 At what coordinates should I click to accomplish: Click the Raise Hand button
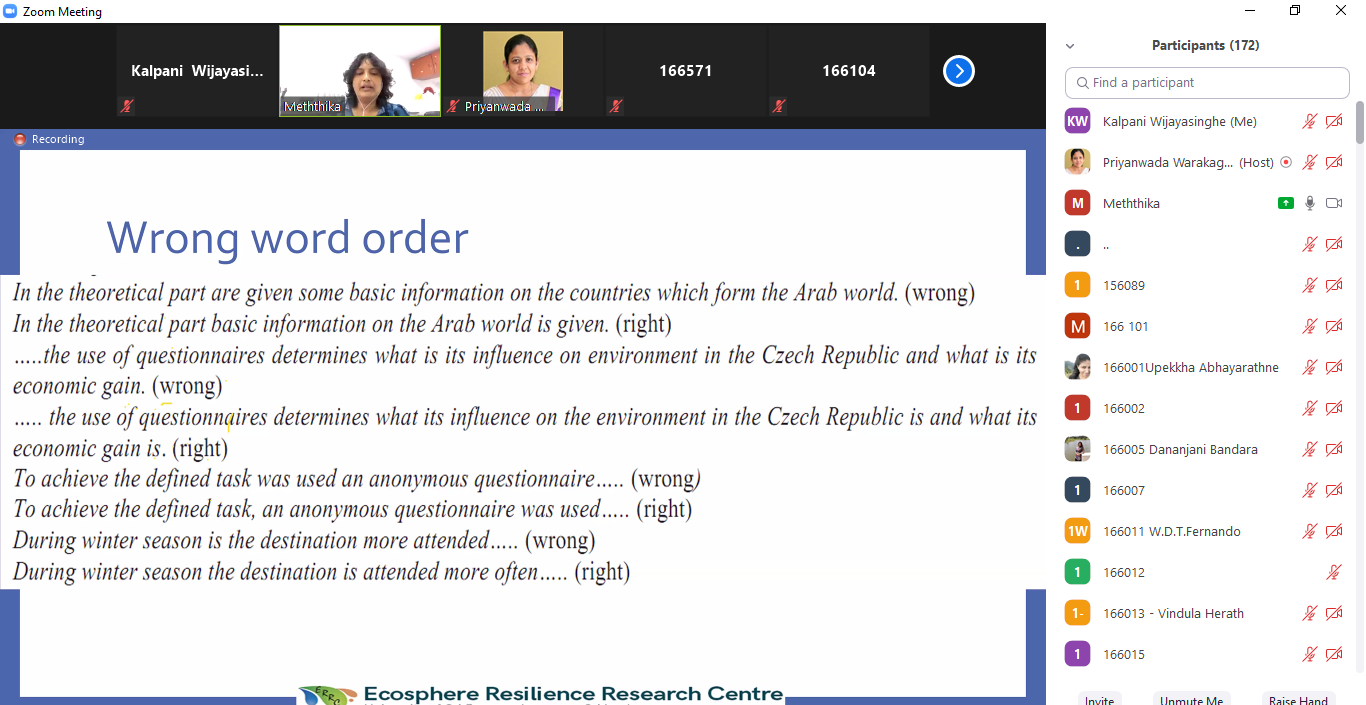[x=1298, y=699]
